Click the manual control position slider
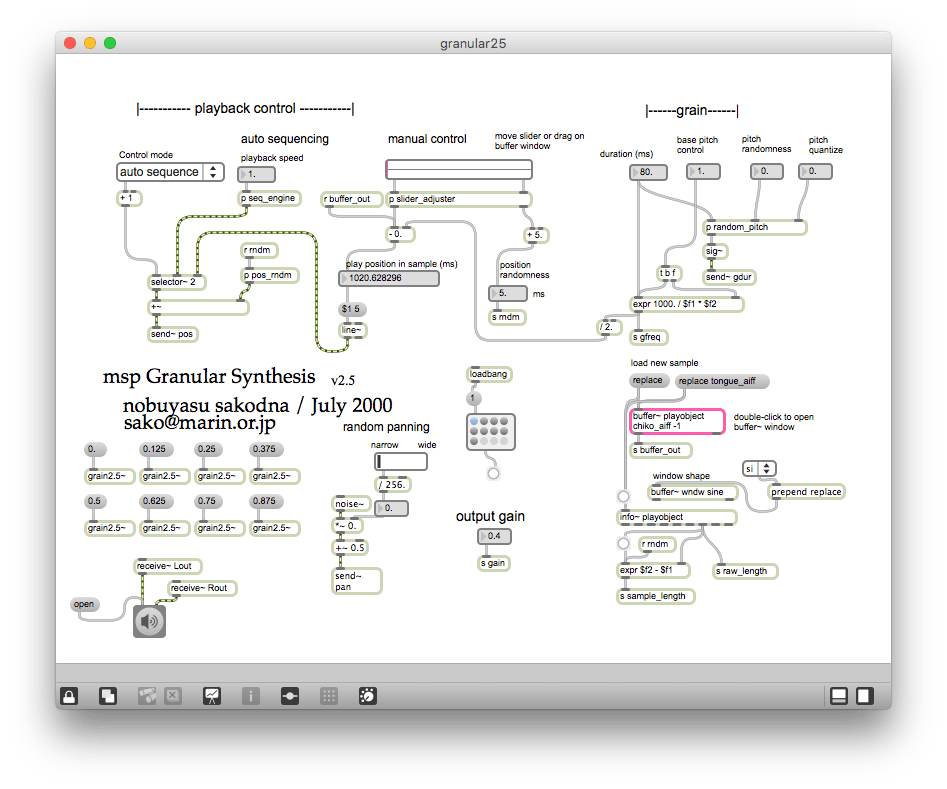 pyautogui.click(x=459, y=169)
